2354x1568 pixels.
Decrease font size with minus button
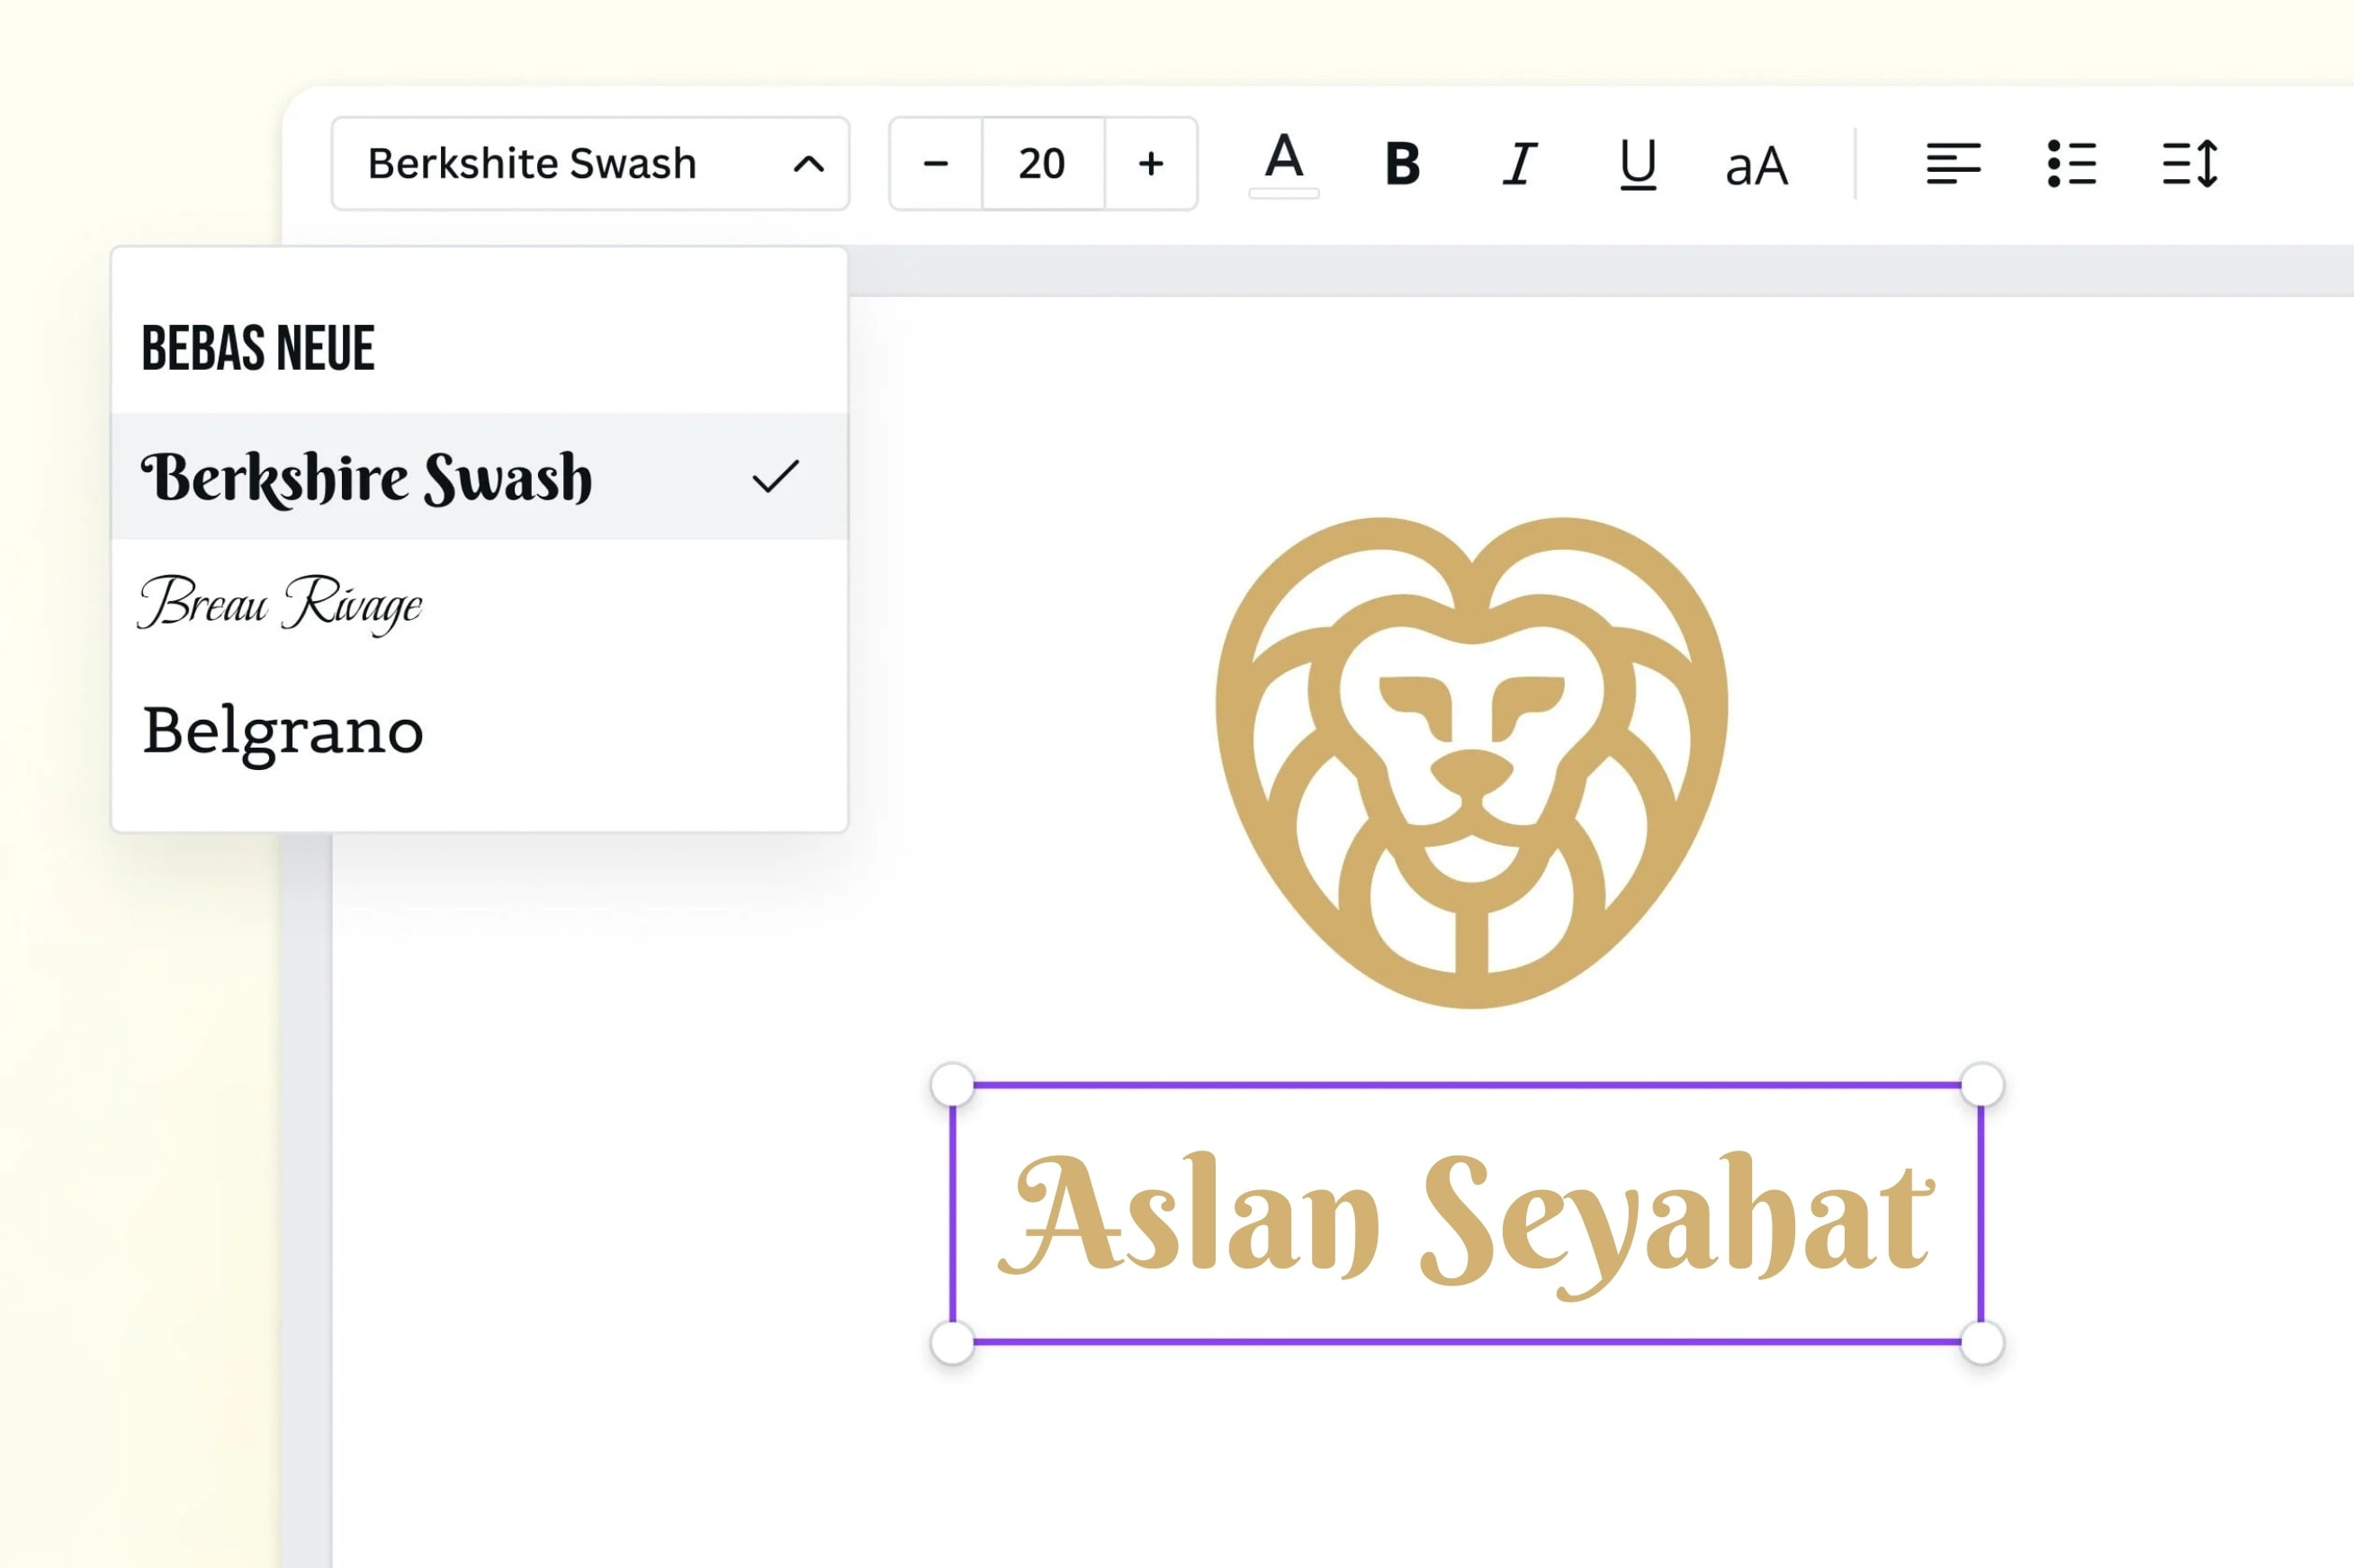(x=936, y=164)
